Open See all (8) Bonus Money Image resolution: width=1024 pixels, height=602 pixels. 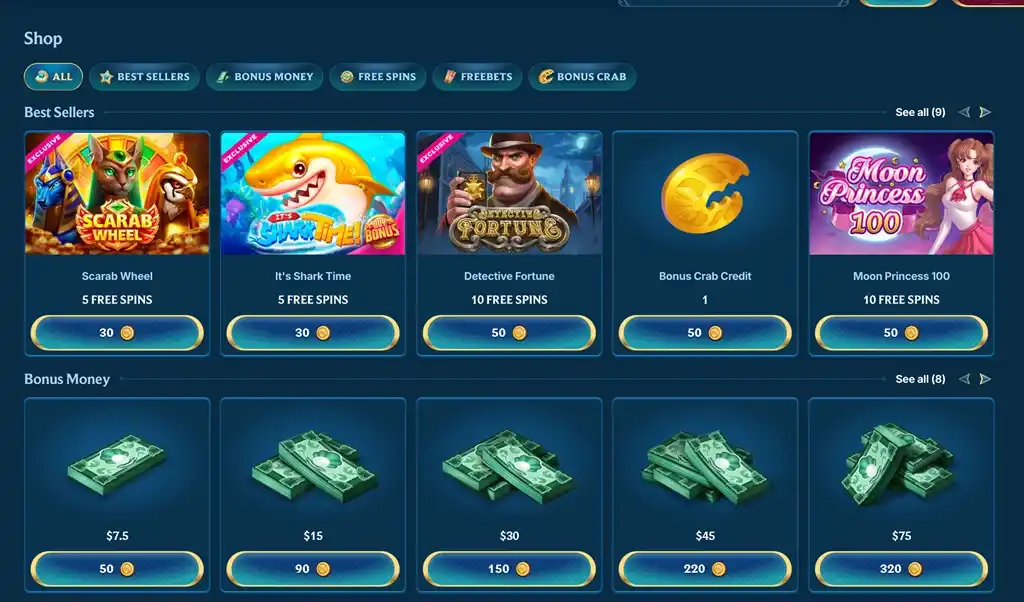[920, 379]
